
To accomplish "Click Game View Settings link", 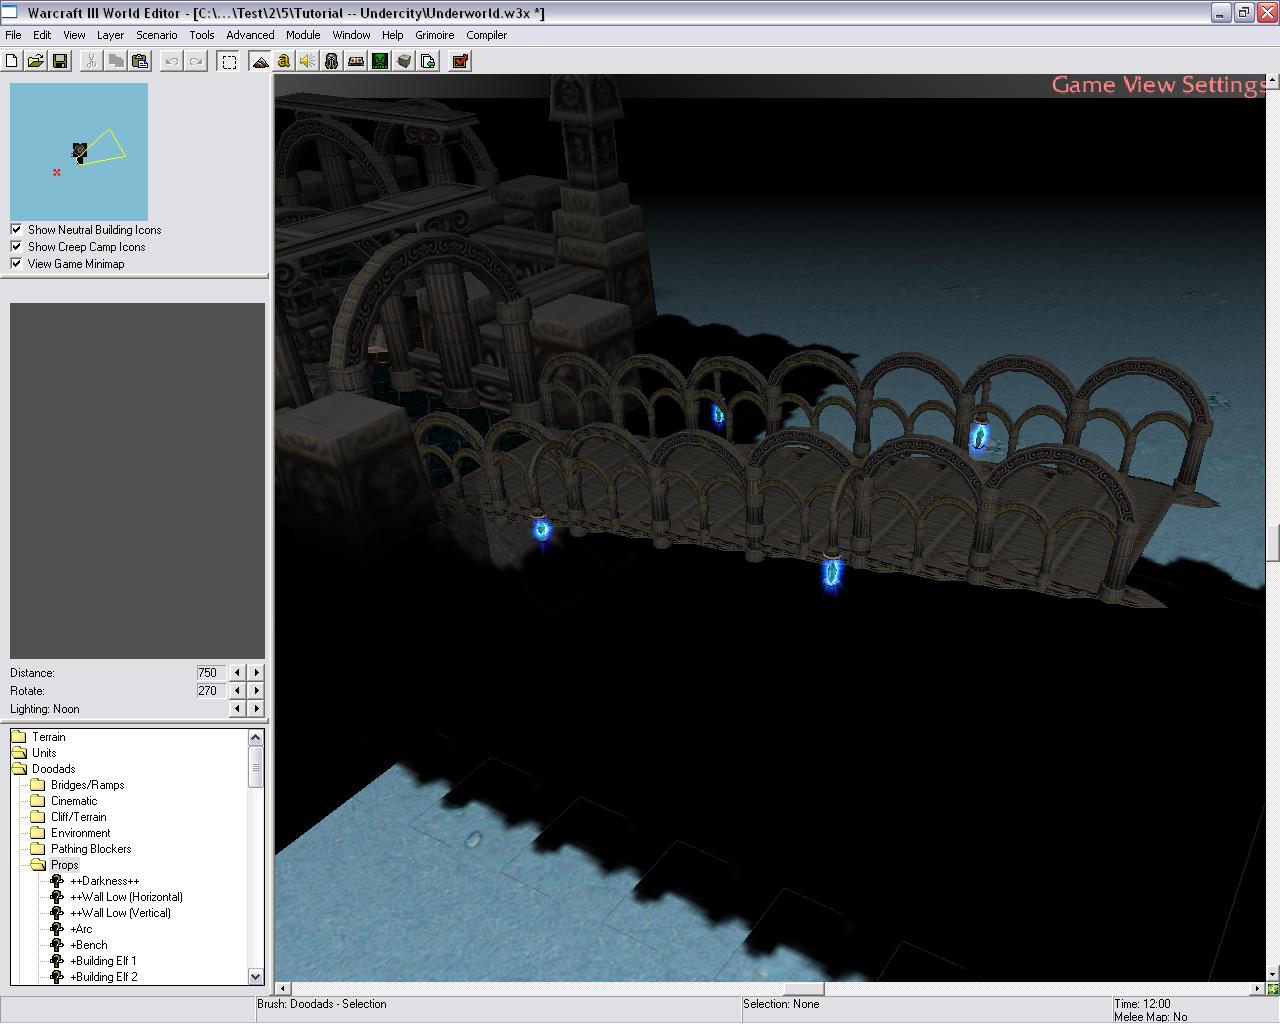I will (1158, 85).
